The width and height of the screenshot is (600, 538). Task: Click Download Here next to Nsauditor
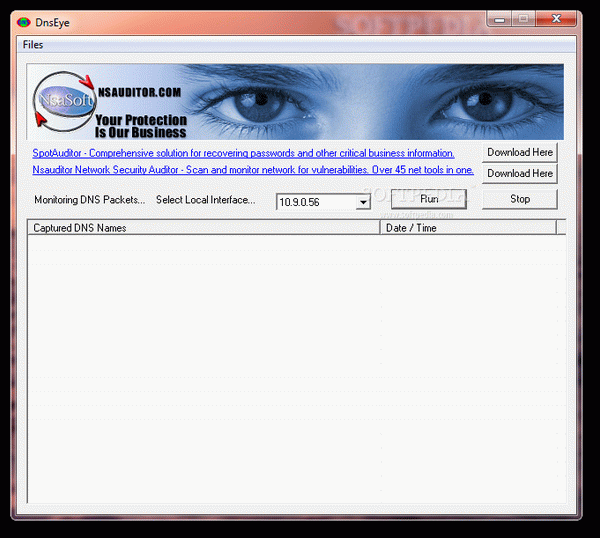[x=520, y=173]
